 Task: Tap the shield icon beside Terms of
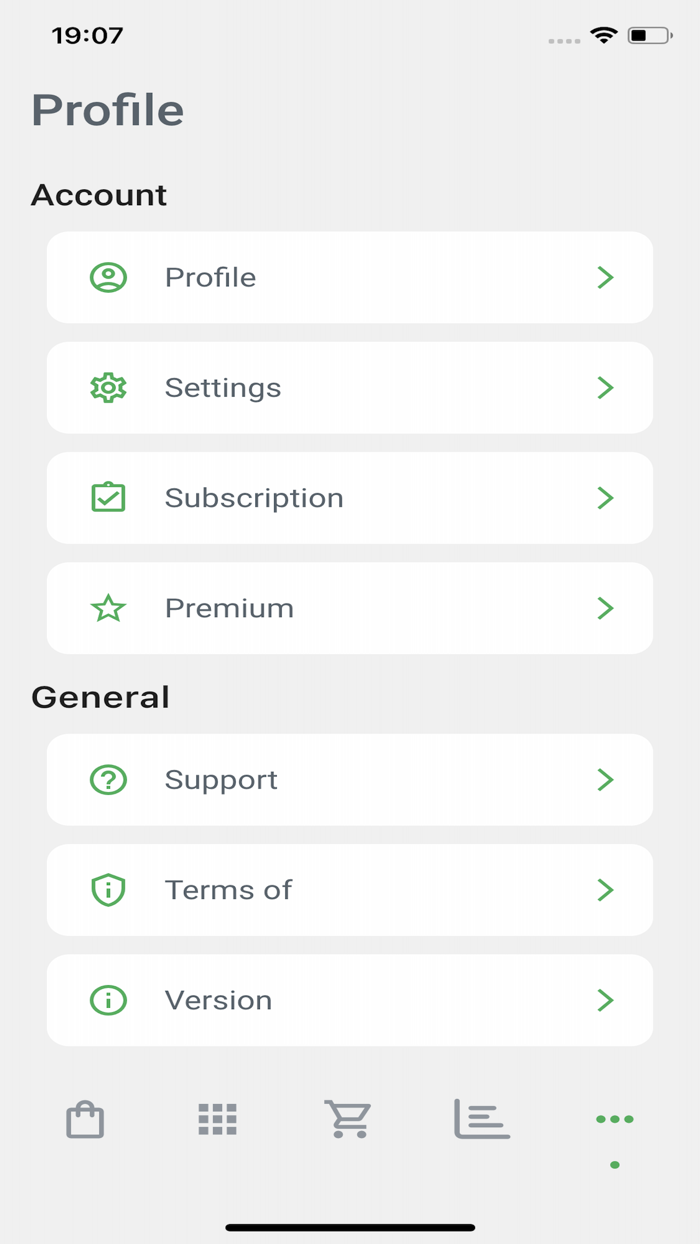[108, 890]
